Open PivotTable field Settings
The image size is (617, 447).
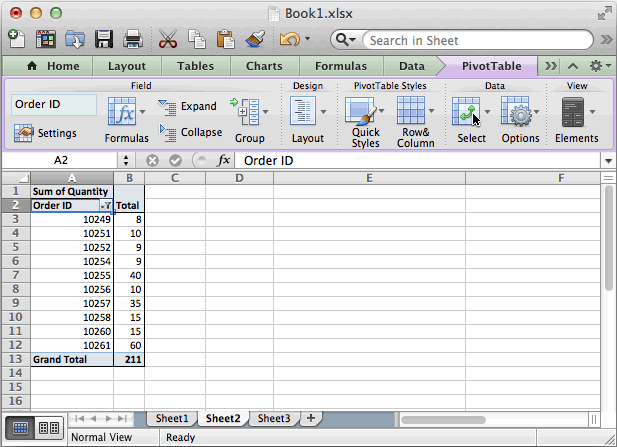click(46, 133)
